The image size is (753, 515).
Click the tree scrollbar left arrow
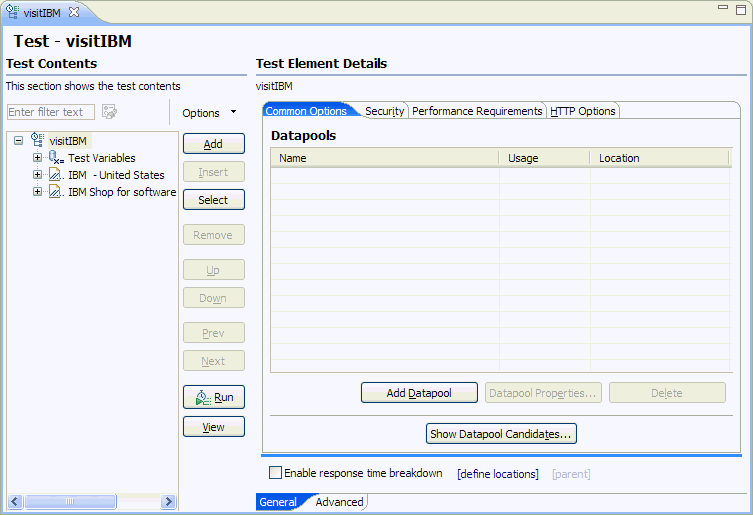[15, 502]
